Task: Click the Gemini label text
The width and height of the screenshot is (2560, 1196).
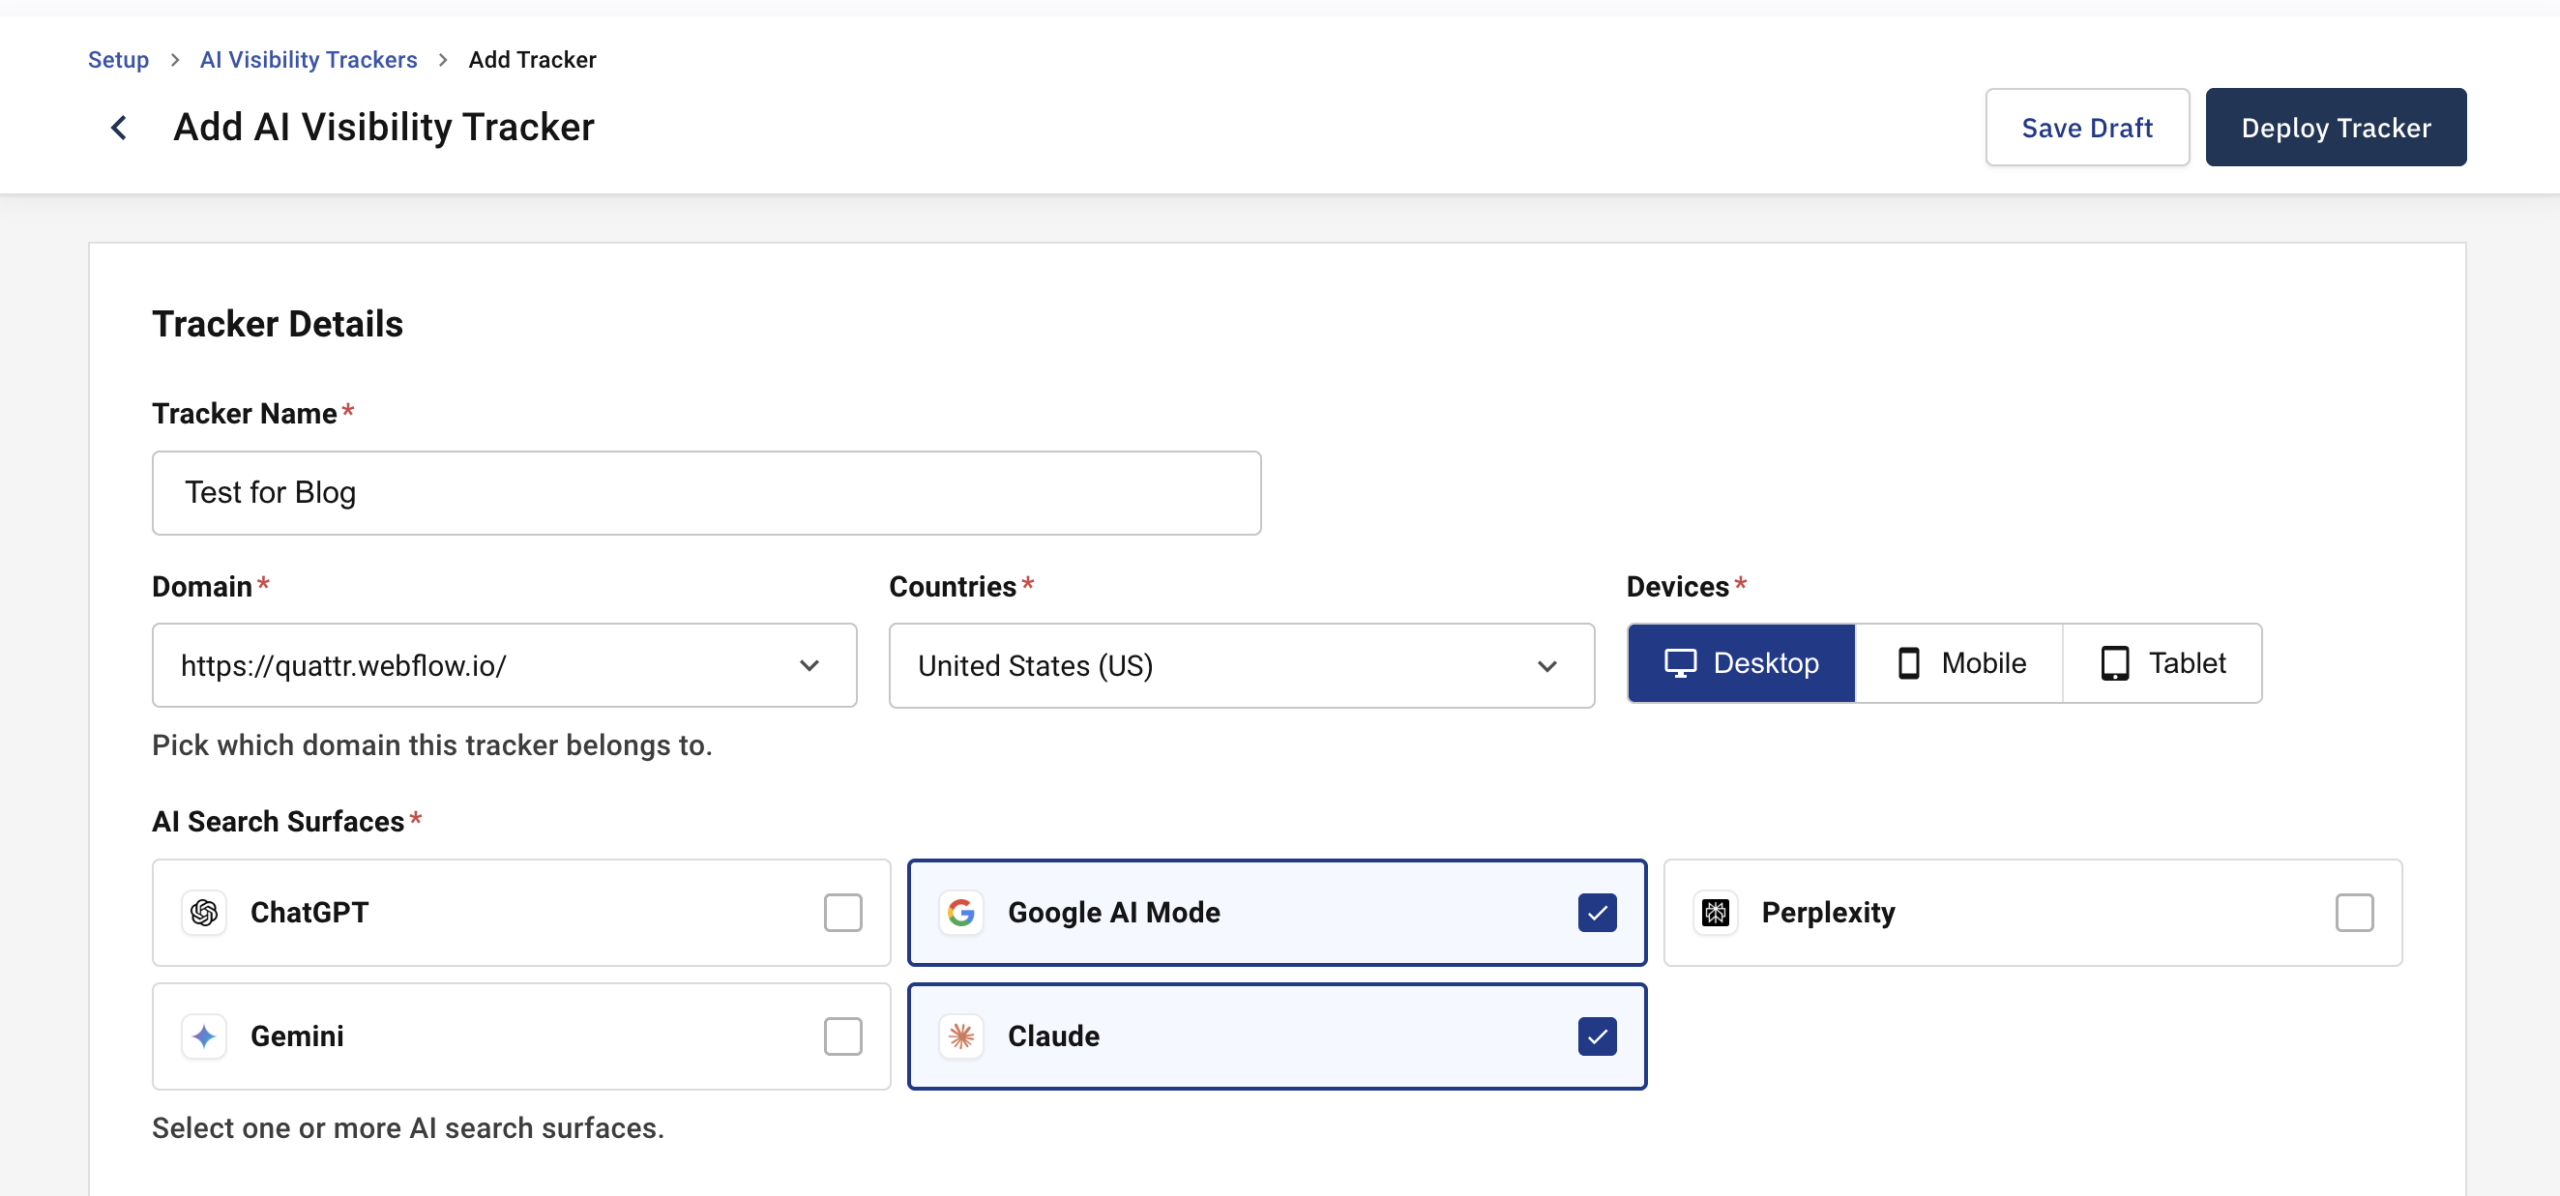Action: click(x=297, y=1036)
